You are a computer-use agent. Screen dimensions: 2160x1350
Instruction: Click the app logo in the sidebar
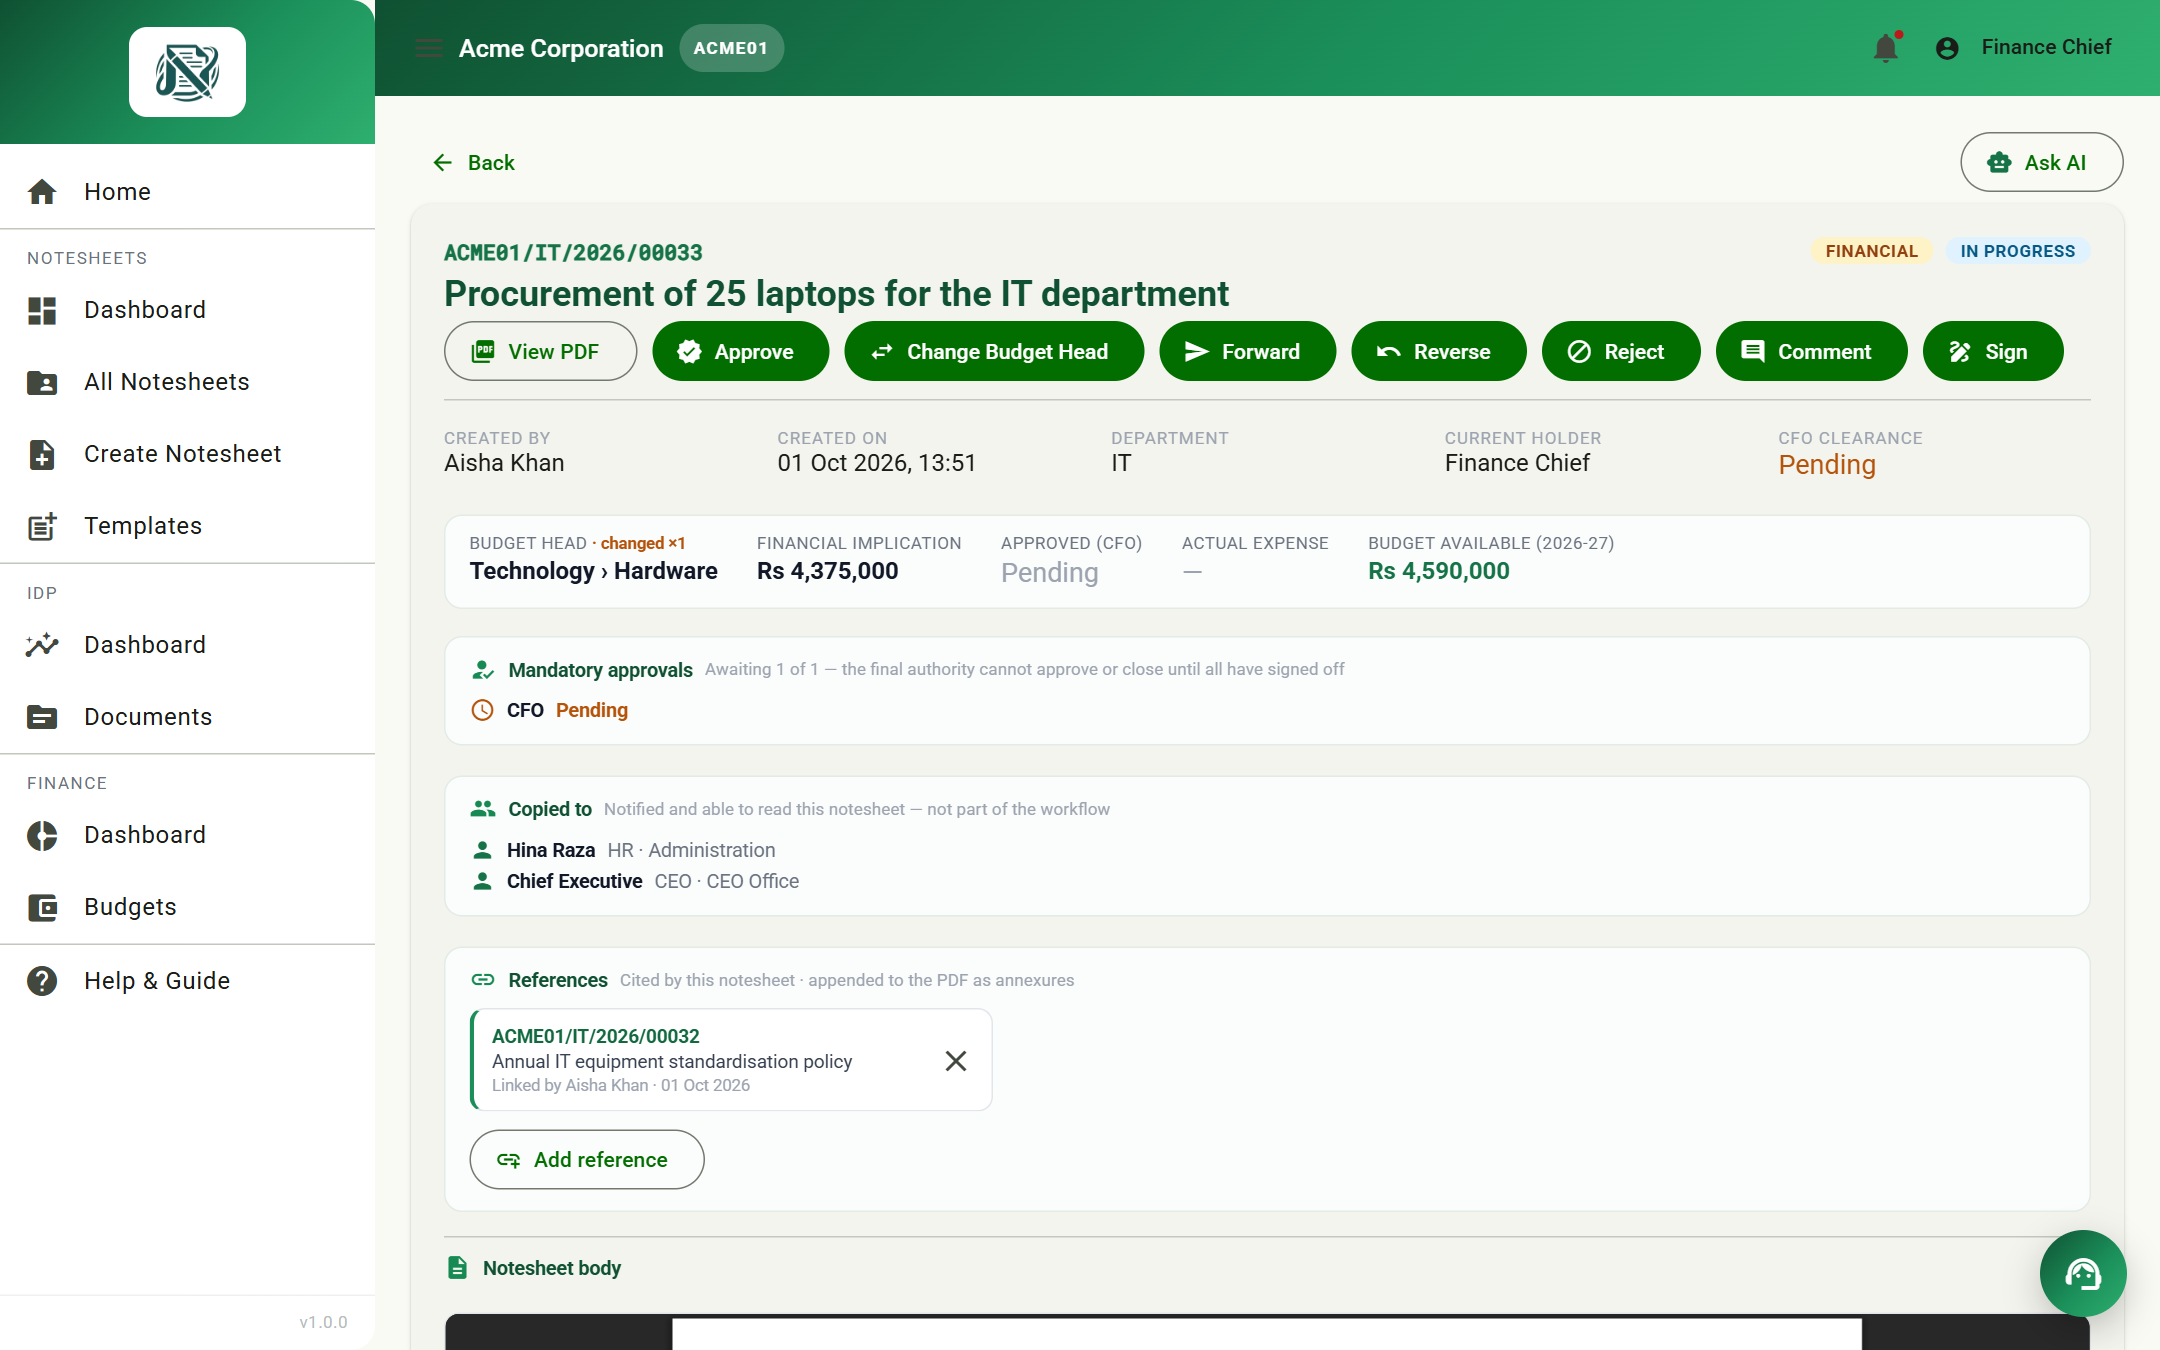tap(187, 72)
